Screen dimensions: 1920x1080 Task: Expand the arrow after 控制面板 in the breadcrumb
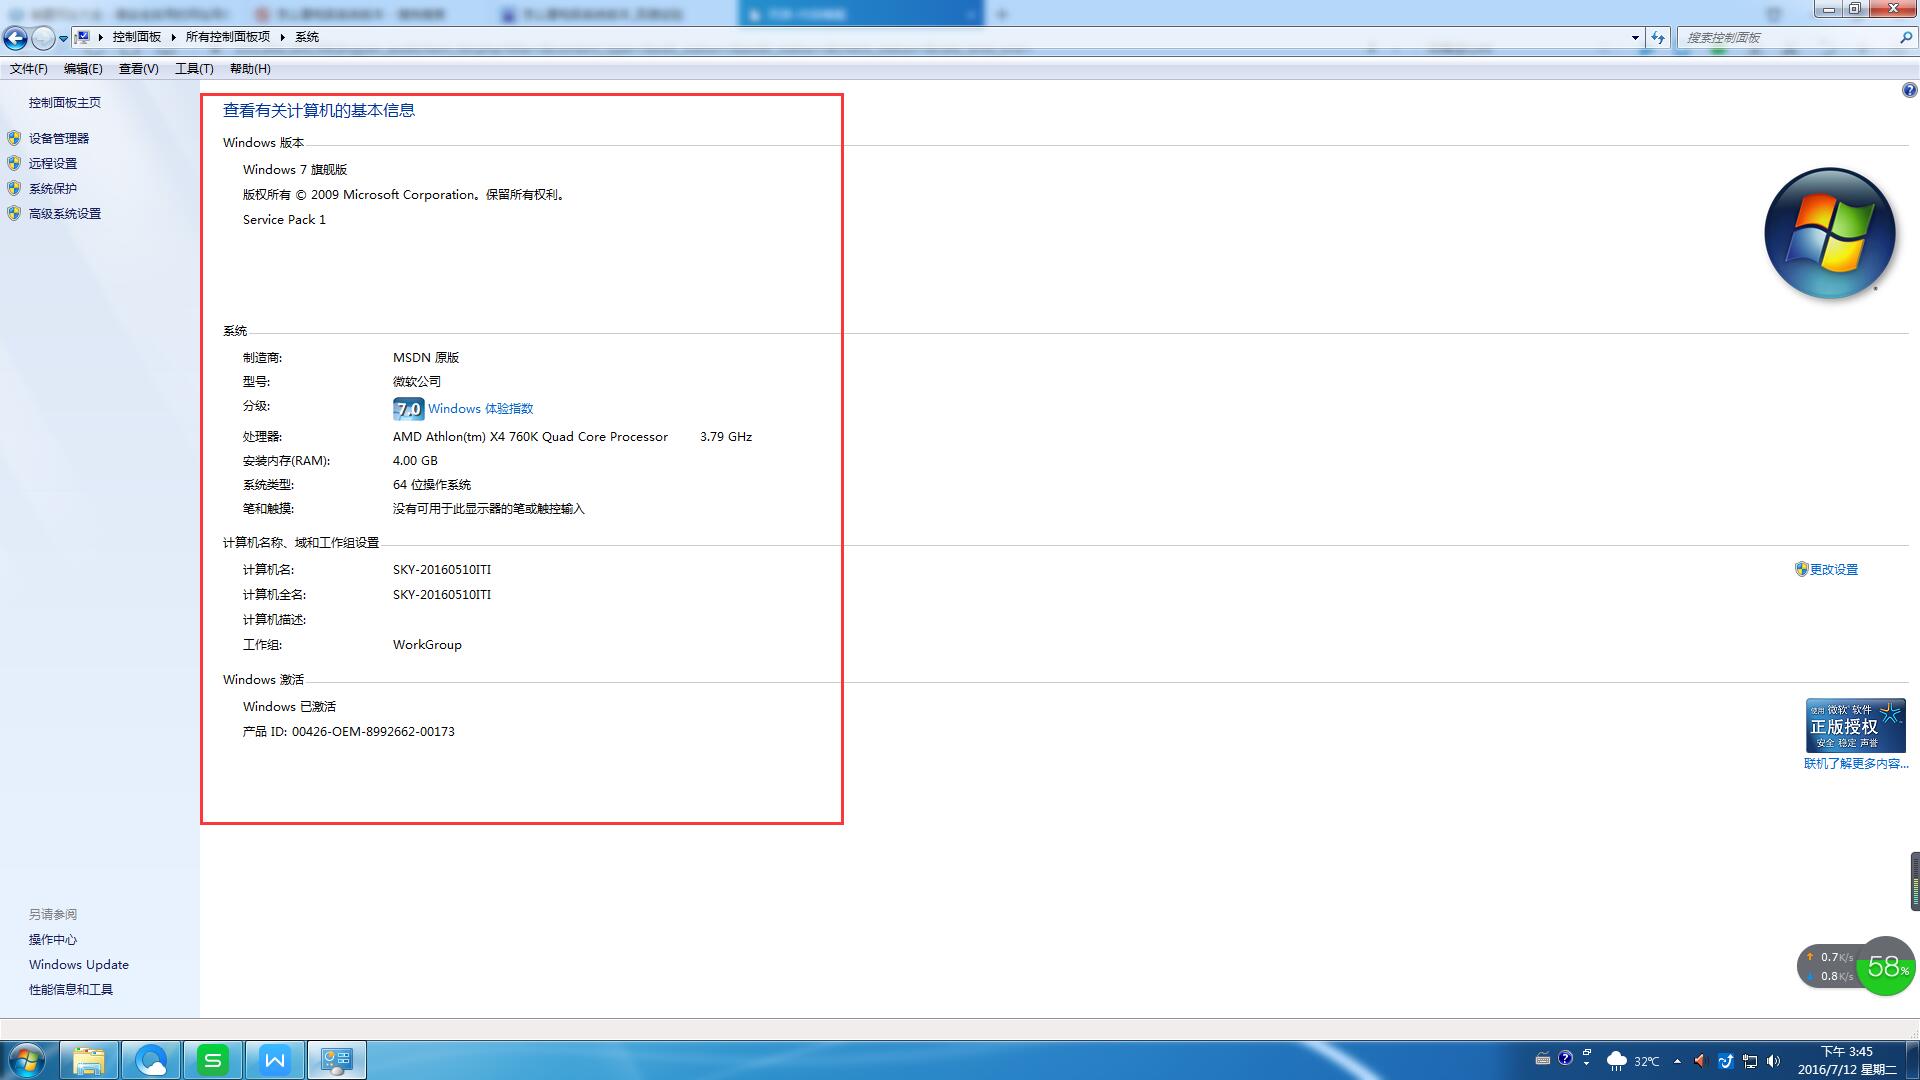coord(173,37)
